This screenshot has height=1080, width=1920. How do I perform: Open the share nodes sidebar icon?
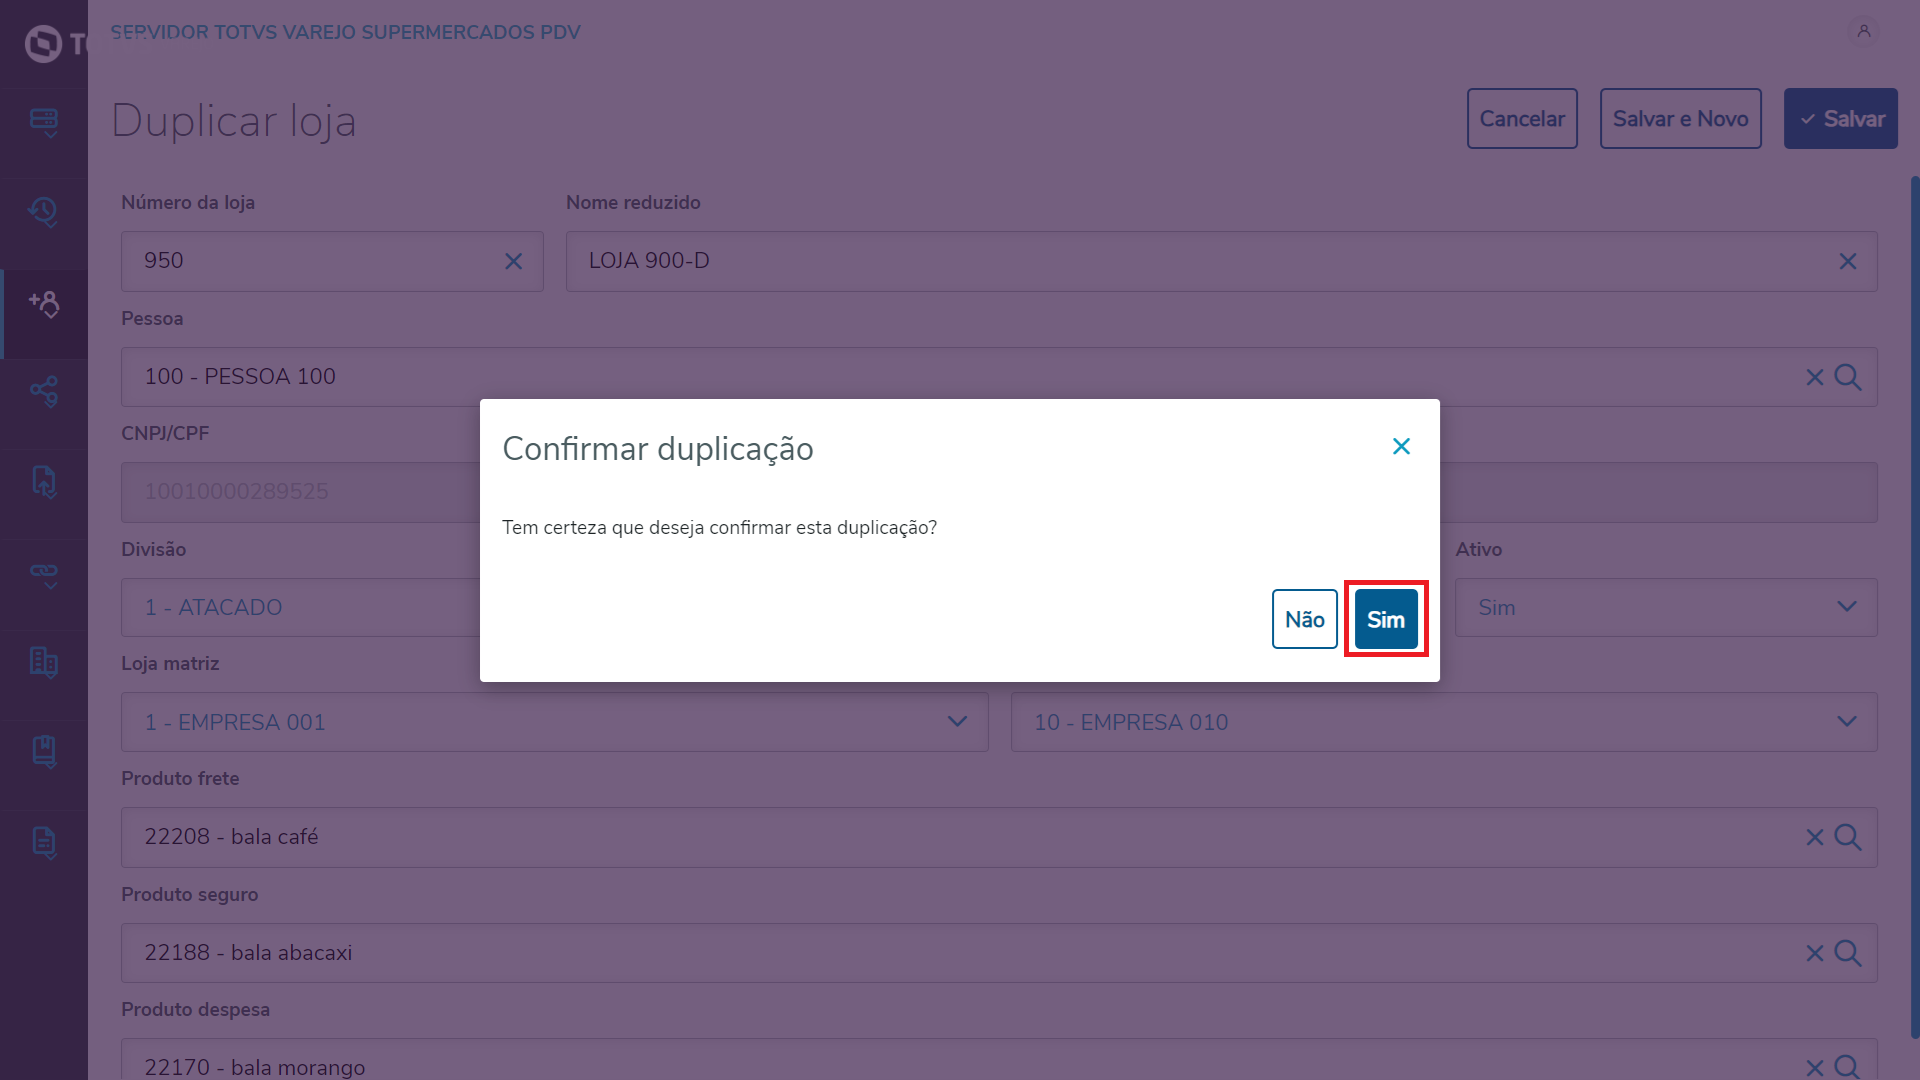point(44,391)
